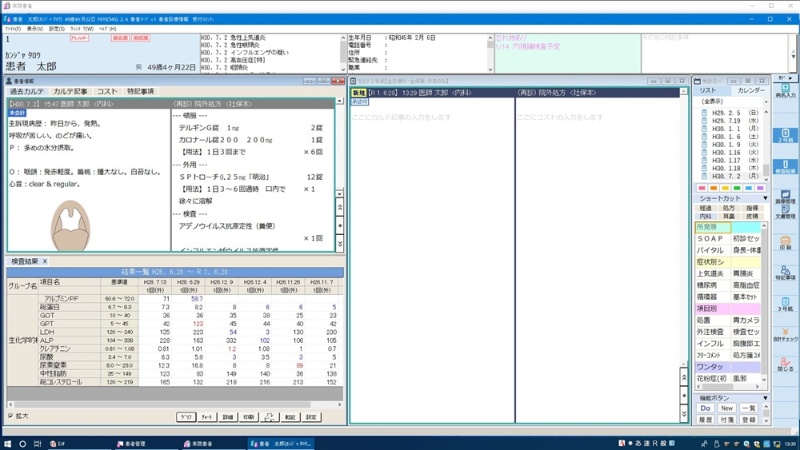Viewport: 800px width, 450px height.
Task: Click the Windows Start button
Action: pyautogui.click(x=8, y=443)
